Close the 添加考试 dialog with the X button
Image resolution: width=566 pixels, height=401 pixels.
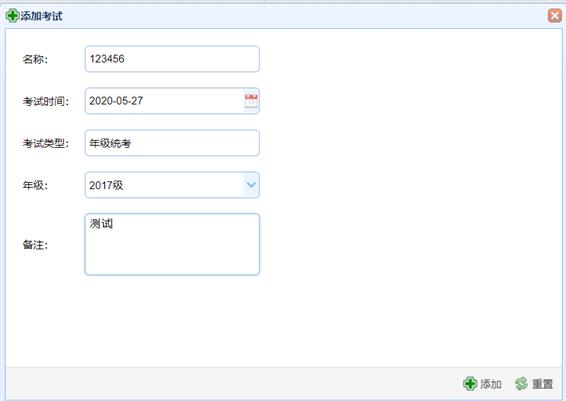pos(554,16)
